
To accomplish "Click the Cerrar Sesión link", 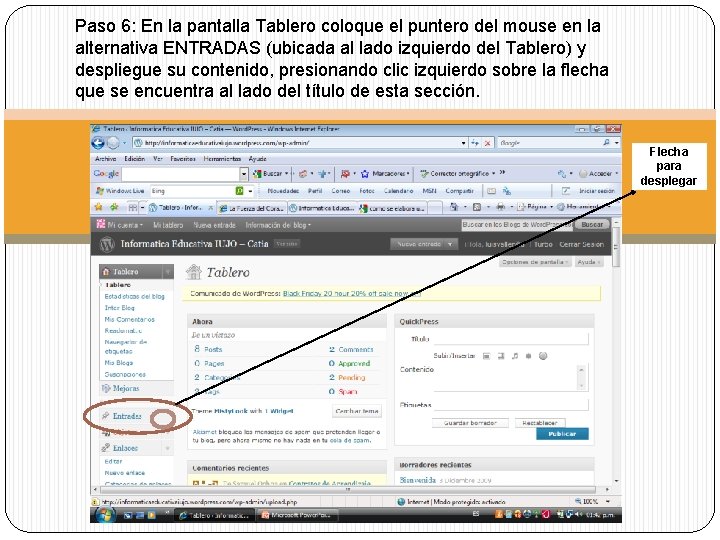I will [x=581, y=244].
